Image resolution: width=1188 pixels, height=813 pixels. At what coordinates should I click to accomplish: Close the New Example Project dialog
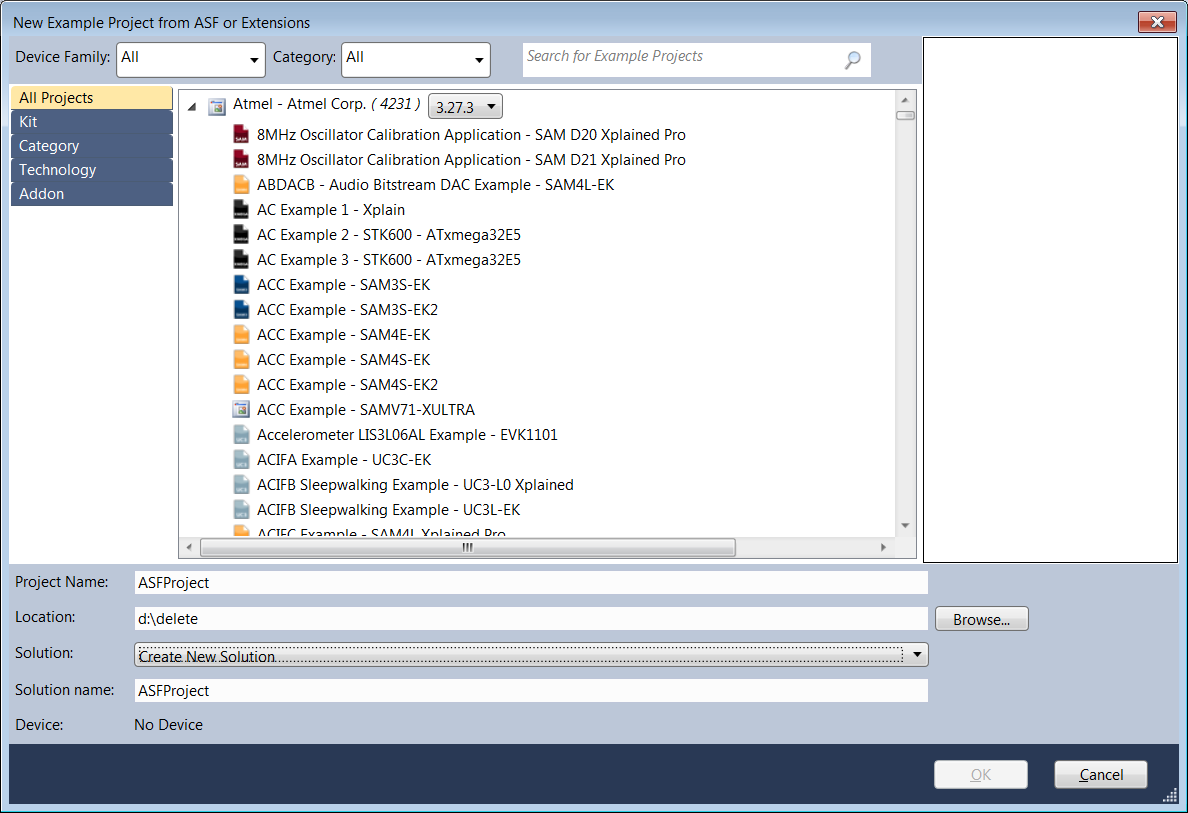(x=1158, y=22)
